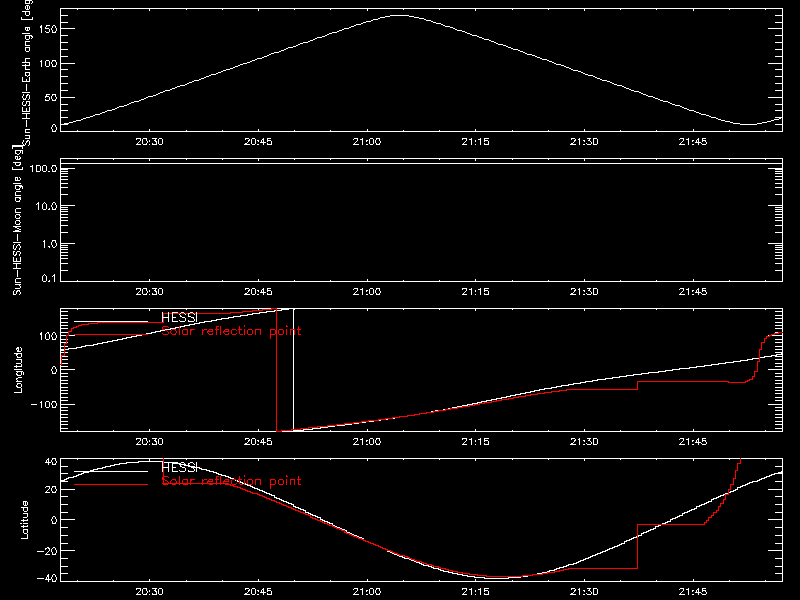Click 21:15 time label of Longitude plot

click(x=476, y=441)
